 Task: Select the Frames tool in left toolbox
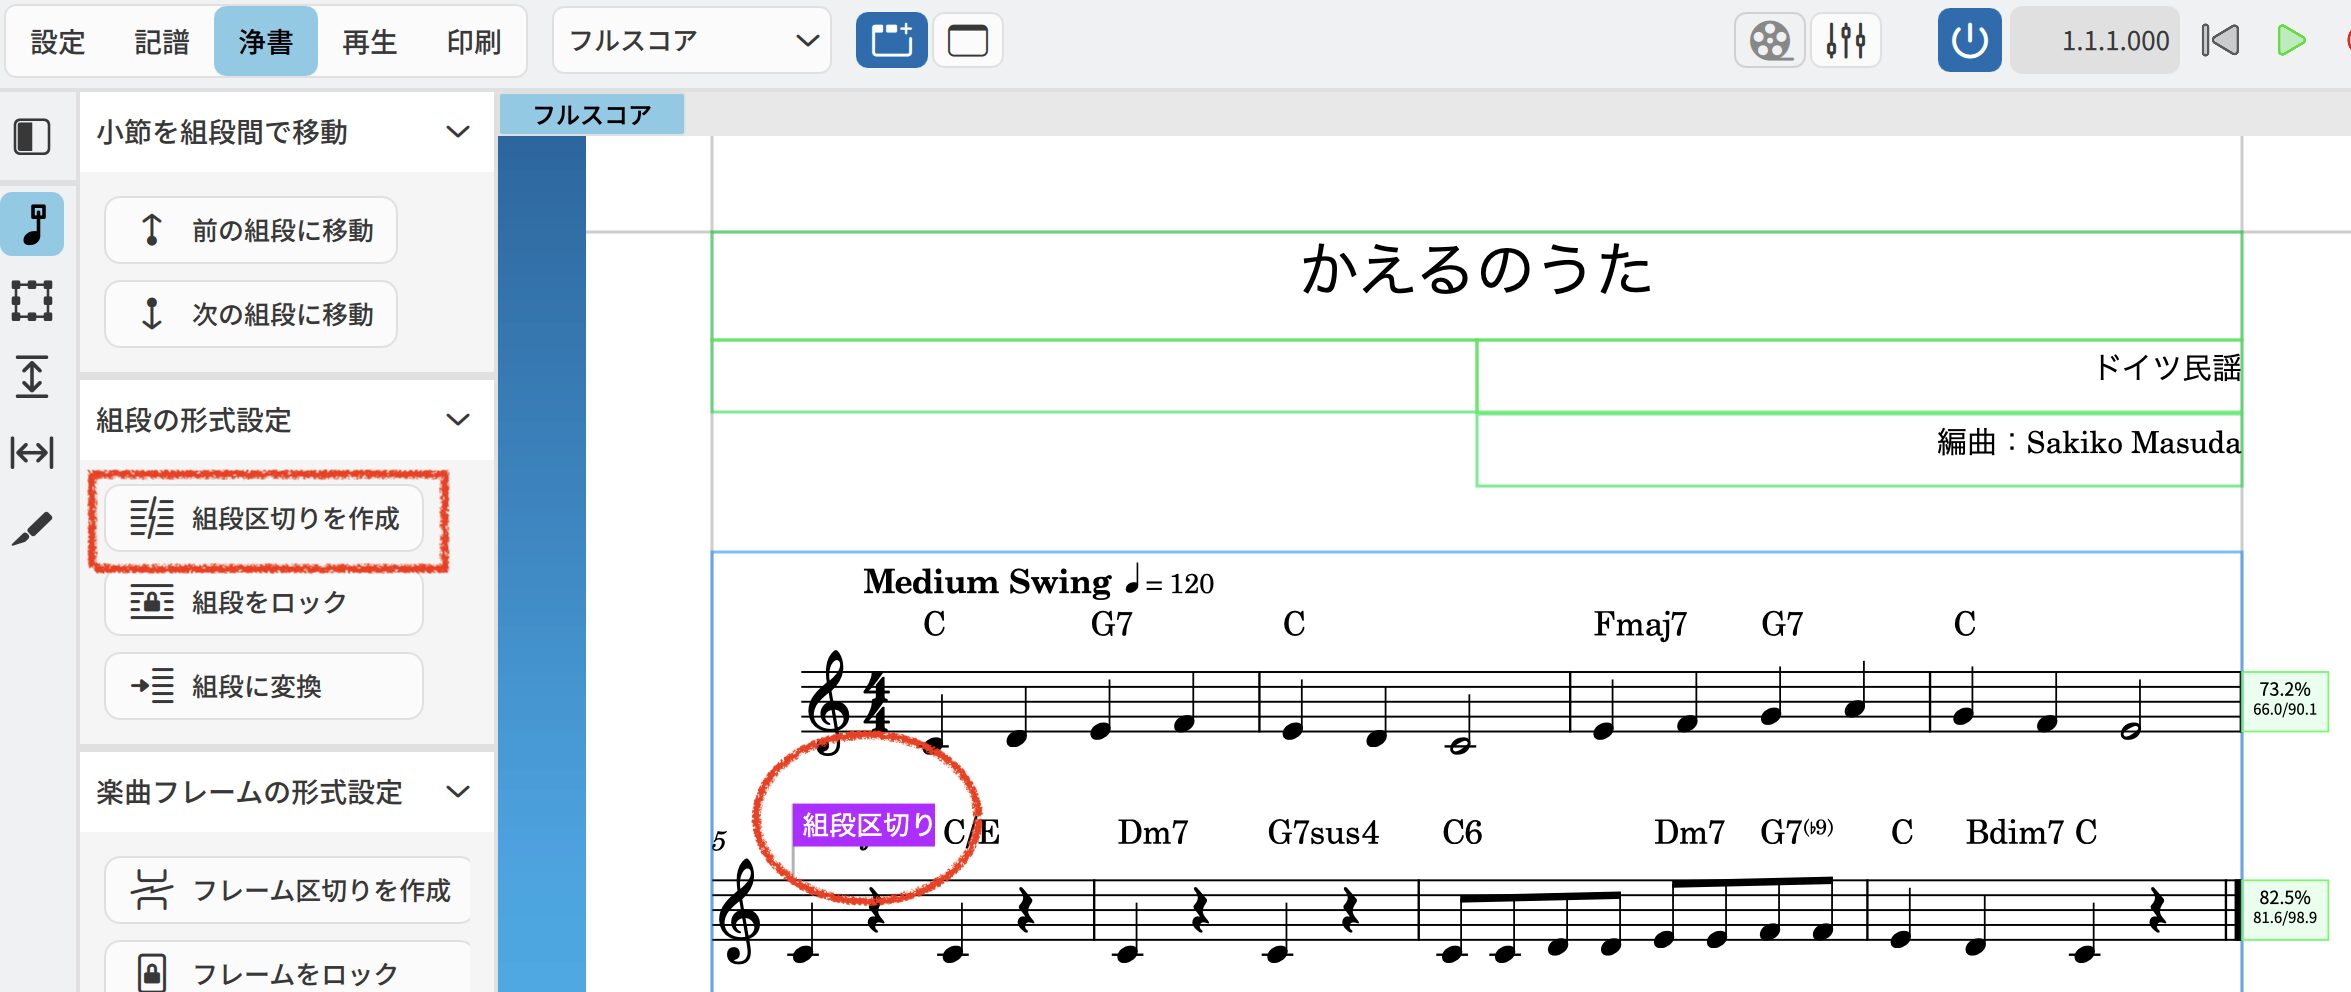click(33, 300)
